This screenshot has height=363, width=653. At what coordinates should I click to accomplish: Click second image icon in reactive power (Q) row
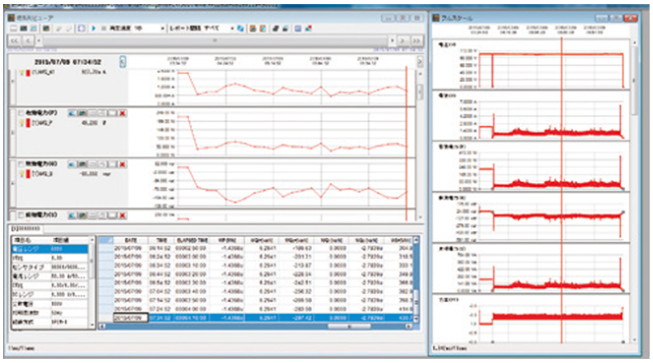[x=82, y=164]
